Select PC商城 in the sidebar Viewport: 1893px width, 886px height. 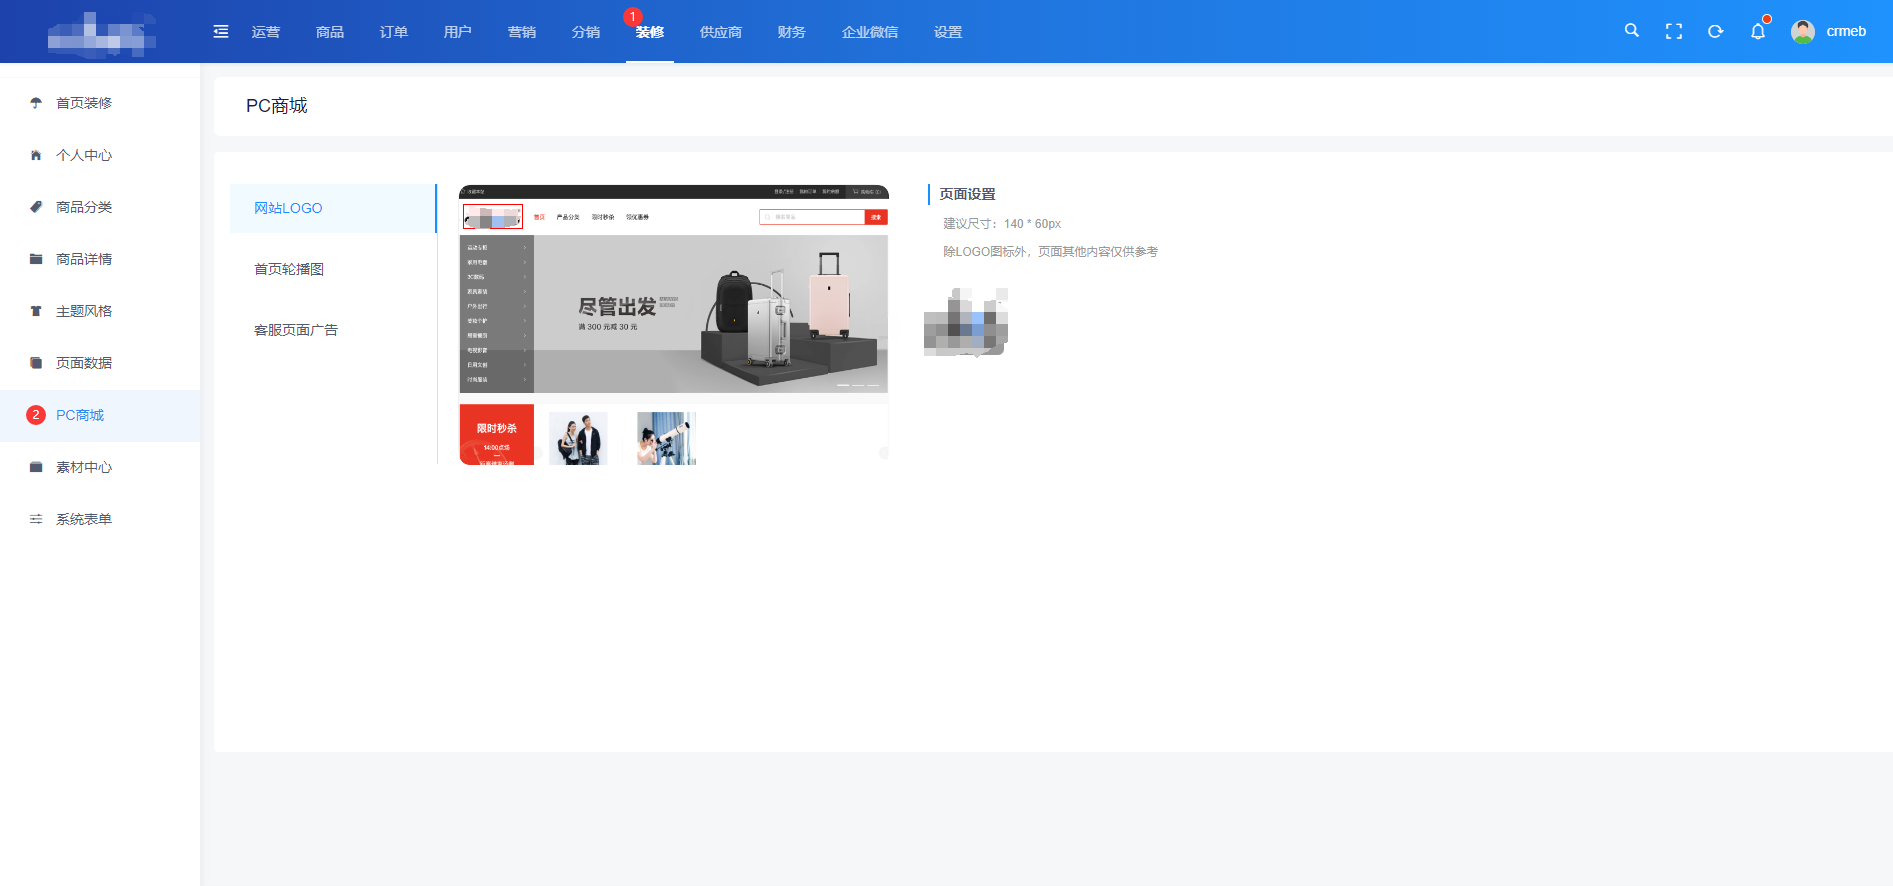[100, 415]
